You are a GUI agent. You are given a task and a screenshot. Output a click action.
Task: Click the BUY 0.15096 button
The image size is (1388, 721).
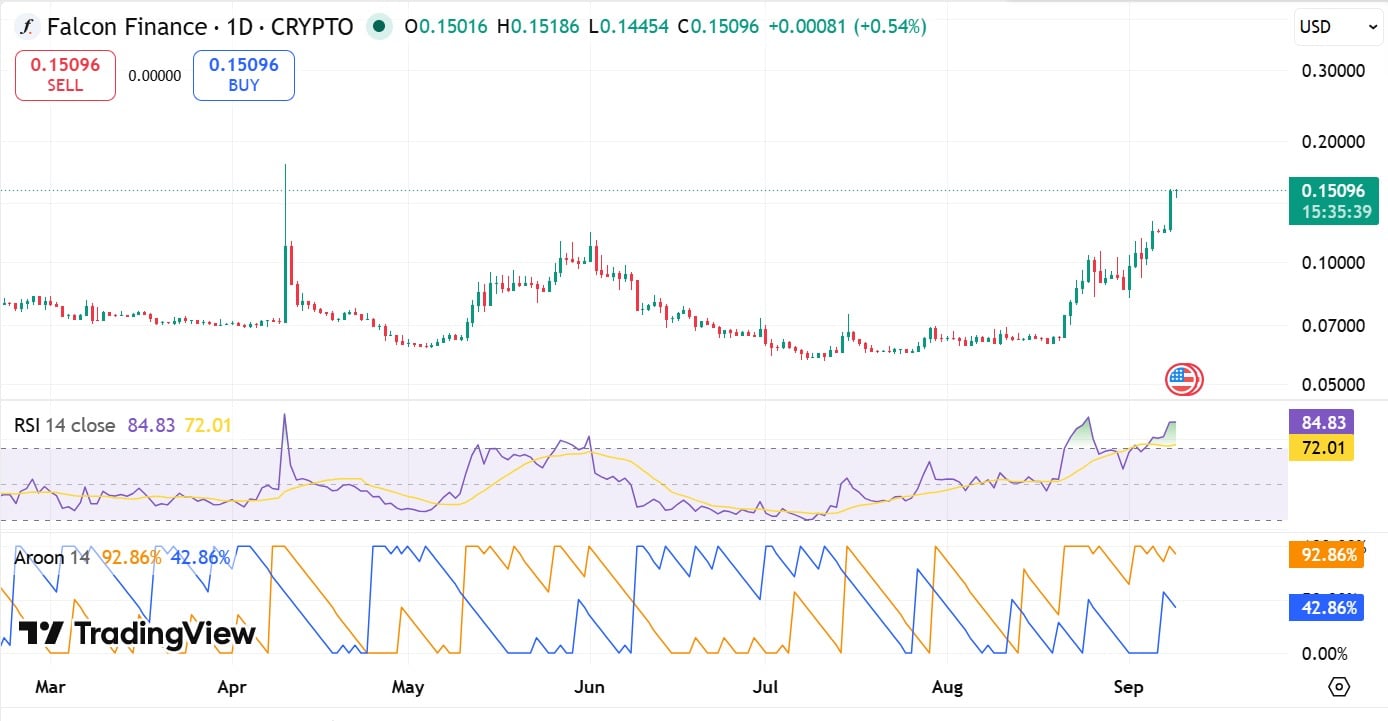[x=244, y=76]
